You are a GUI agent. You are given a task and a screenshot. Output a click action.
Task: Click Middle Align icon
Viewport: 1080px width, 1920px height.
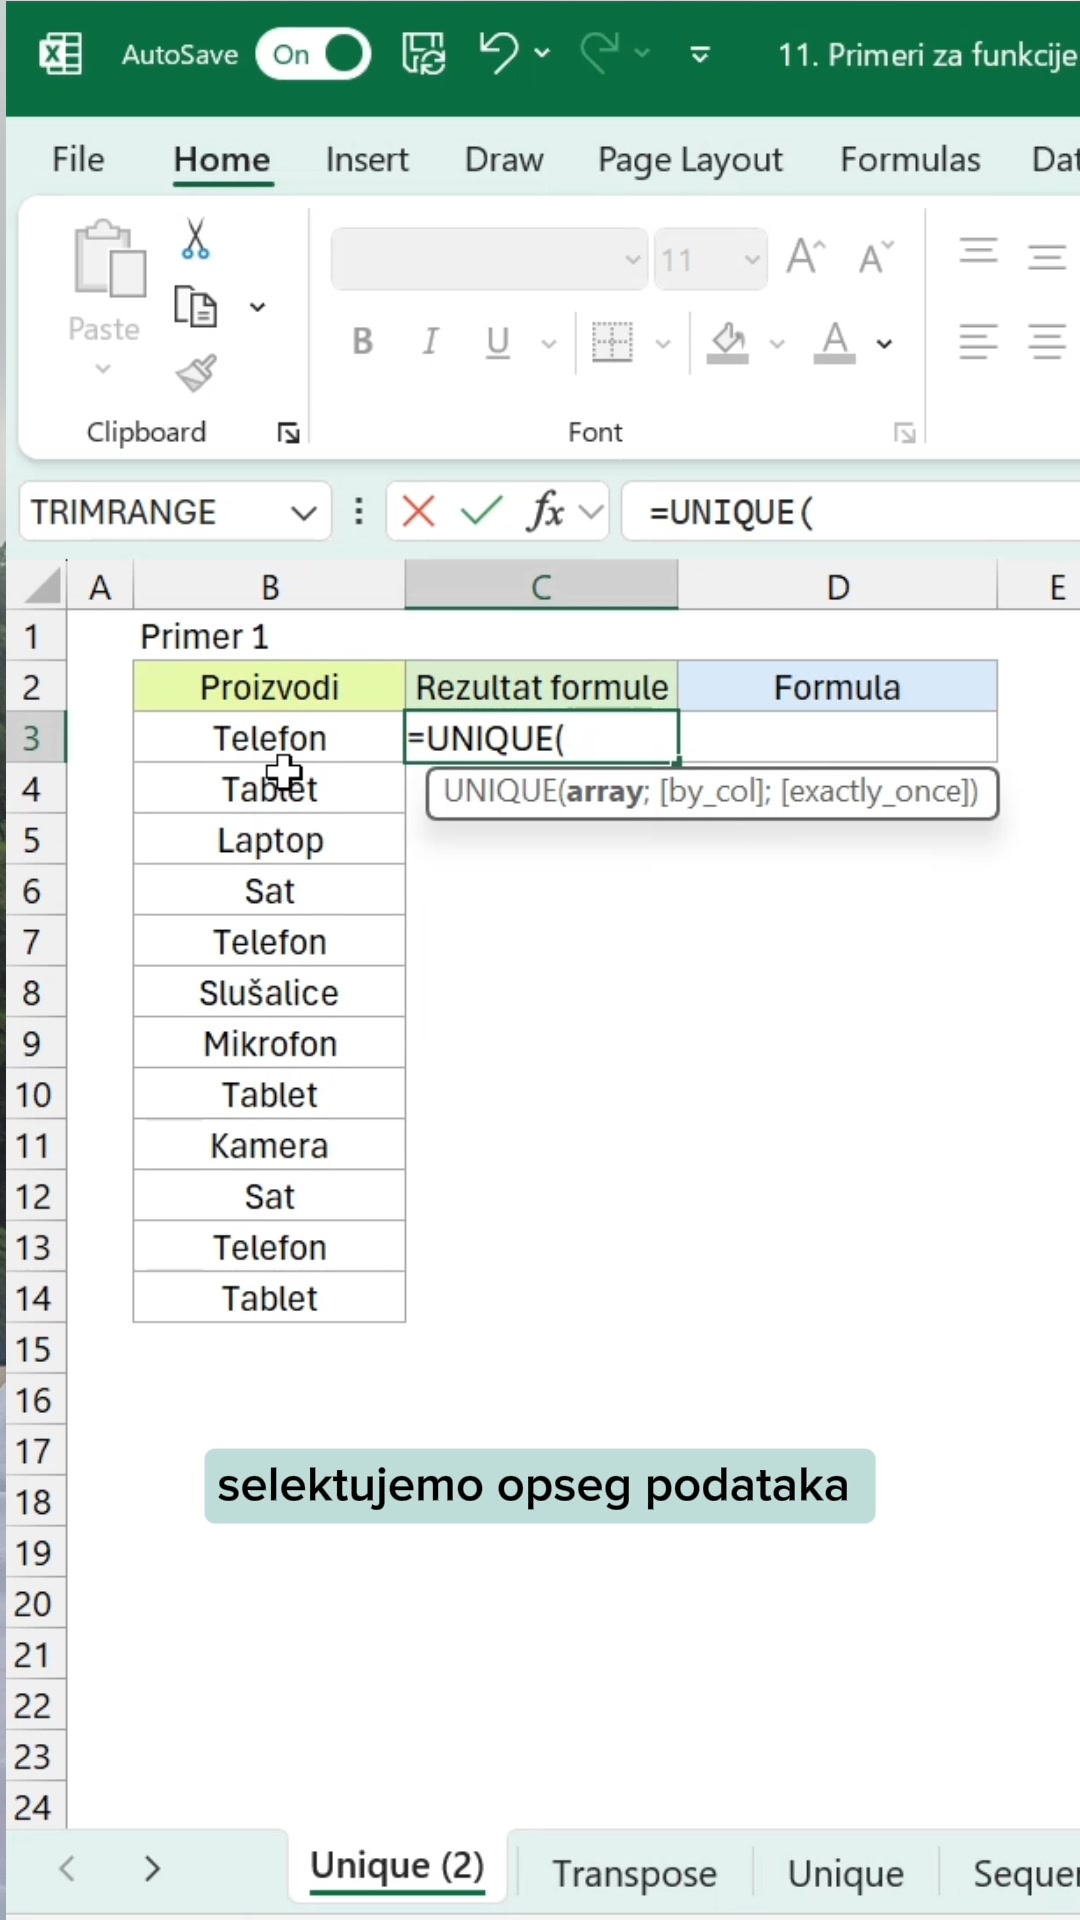(x=1047, y=258)
